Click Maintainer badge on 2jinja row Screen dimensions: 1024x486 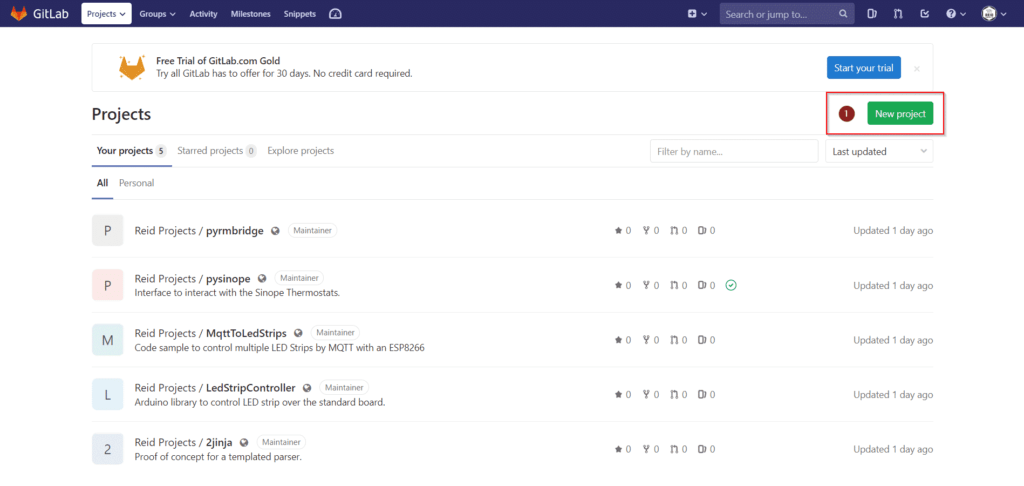[x=281, y=442]
